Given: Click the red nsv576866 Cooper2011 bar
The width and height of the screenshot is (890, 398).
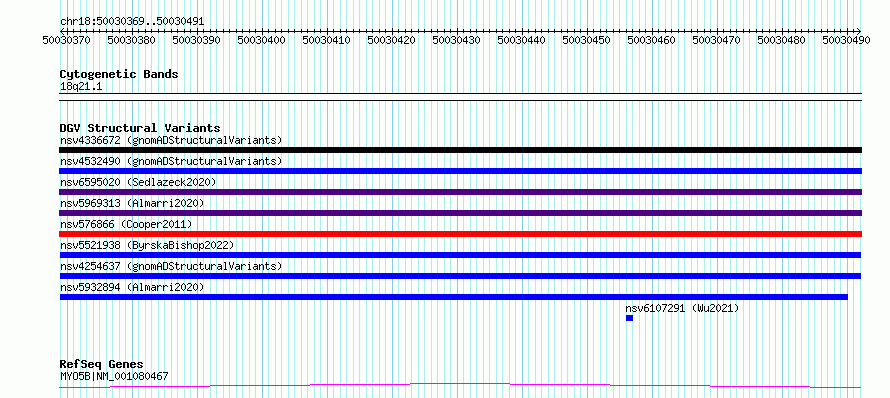Looking at the screenshot, I should coord(460,234).
